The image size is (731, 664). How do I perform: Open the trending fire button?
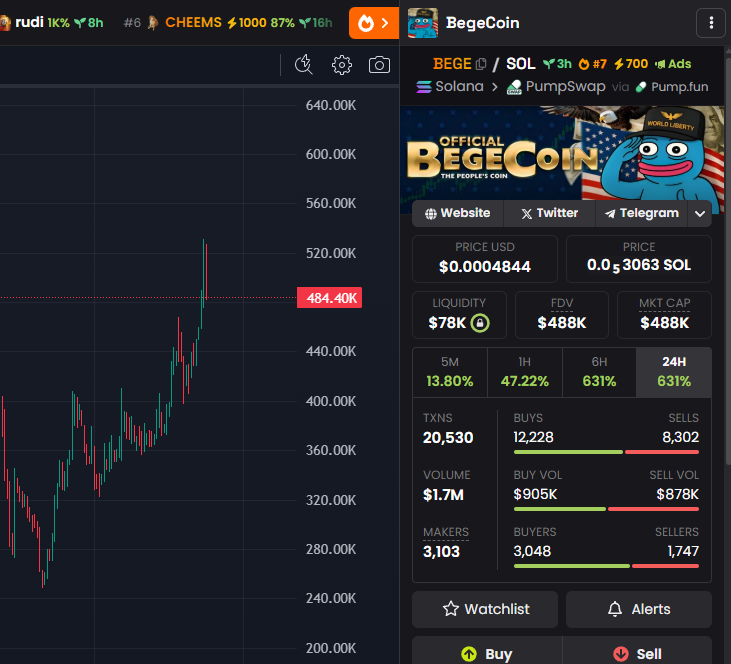[x=374, y=23]
